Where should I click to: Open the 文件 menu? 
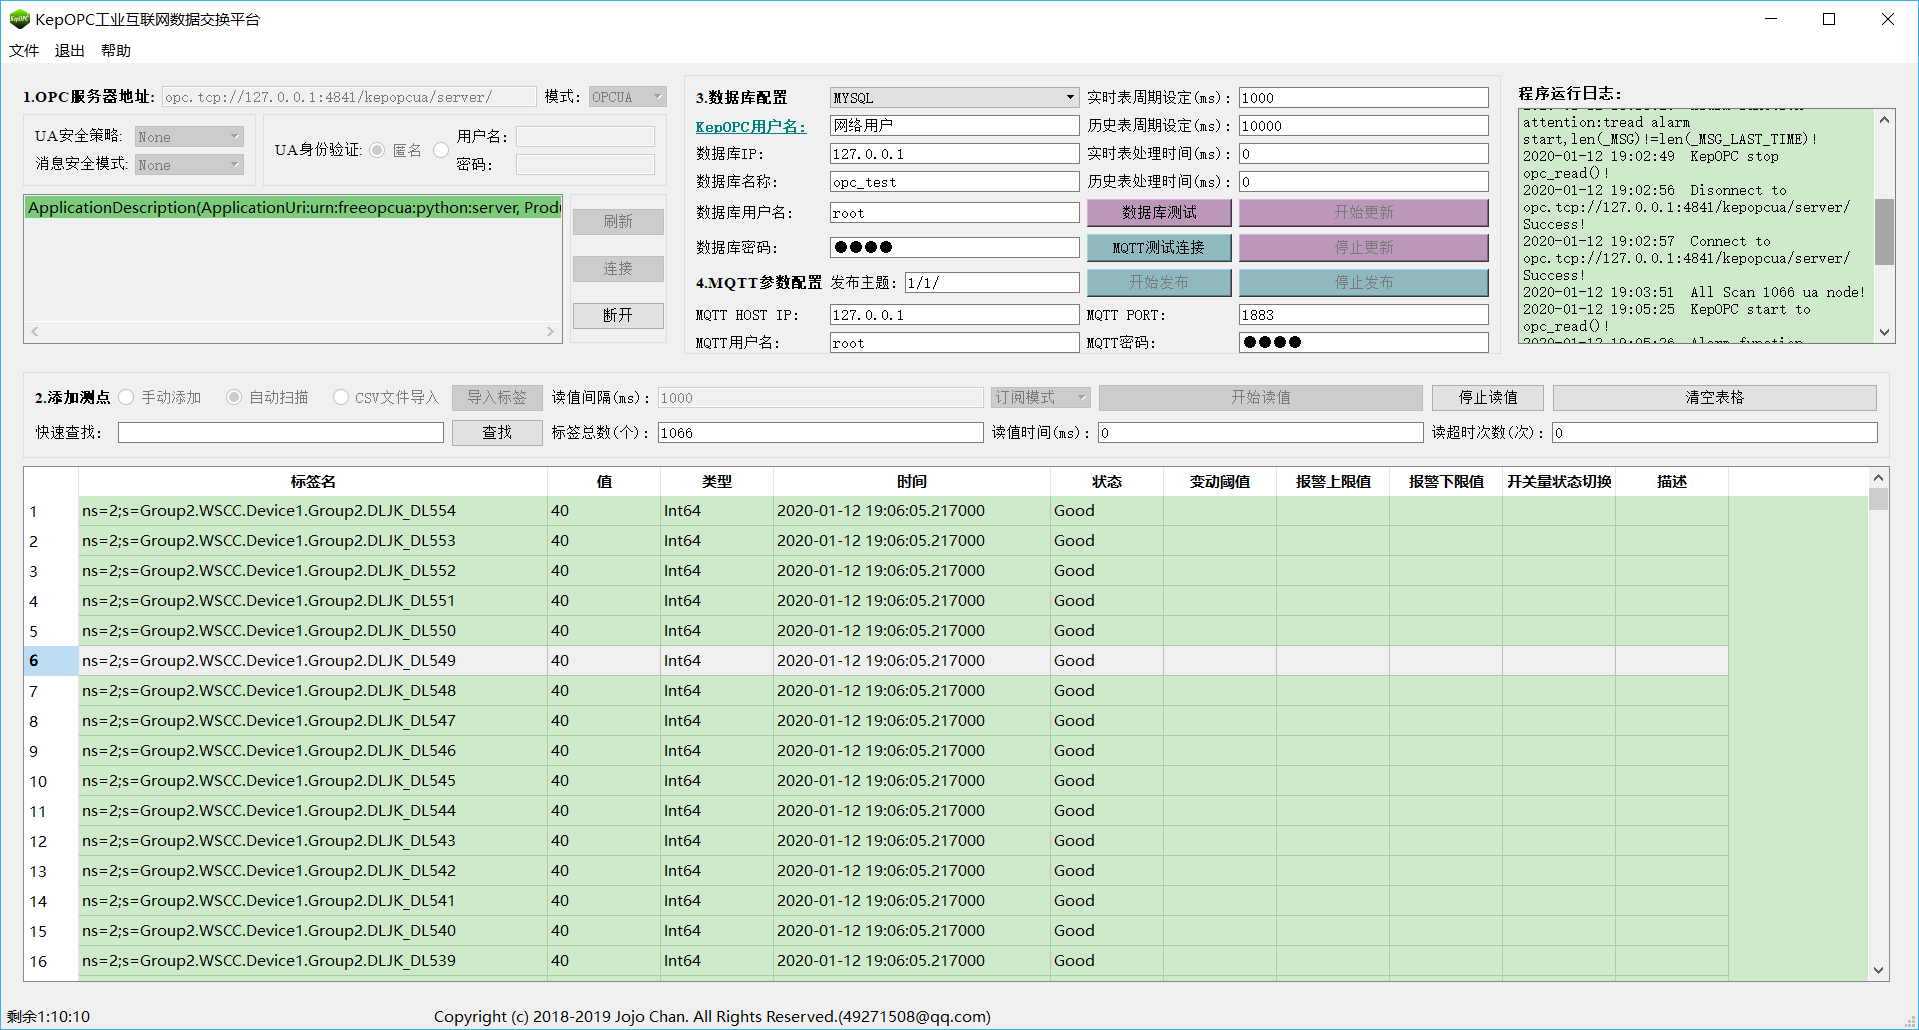click(x=24, y=51)
